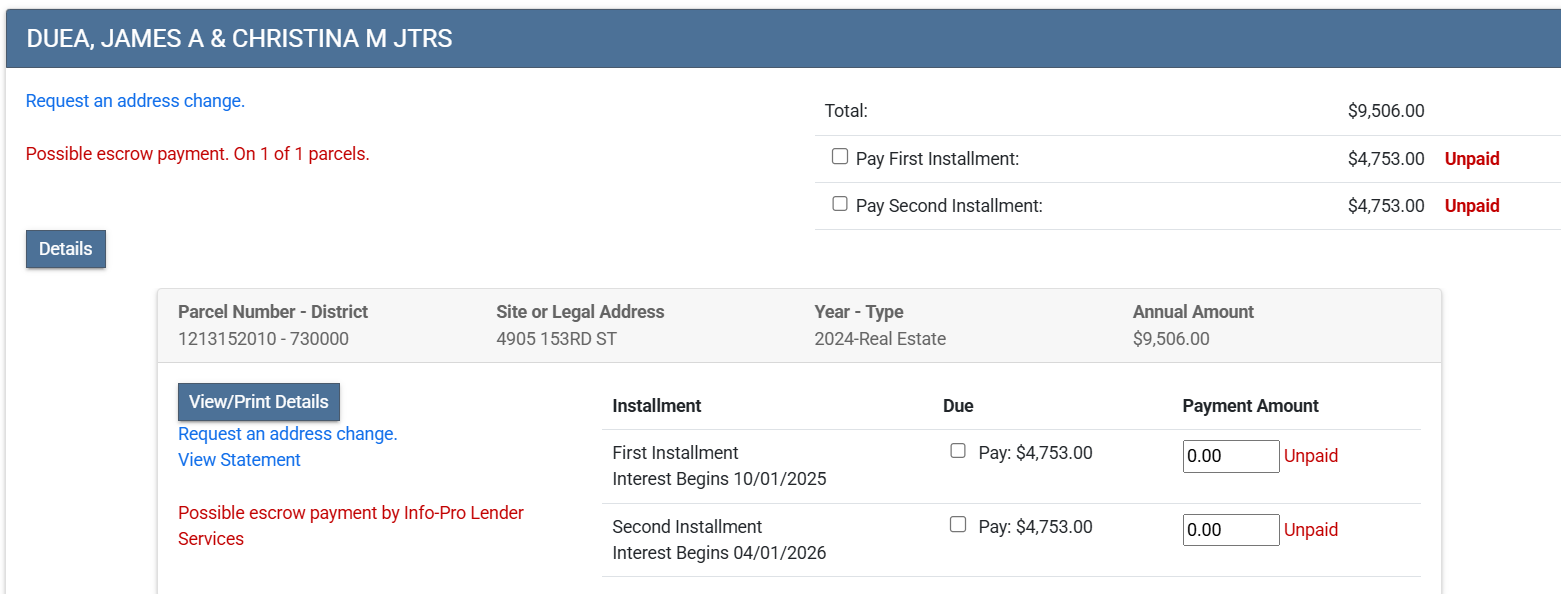
Task: Click Unpaid status beside Pay First Installment summary
Action: 1472,159
